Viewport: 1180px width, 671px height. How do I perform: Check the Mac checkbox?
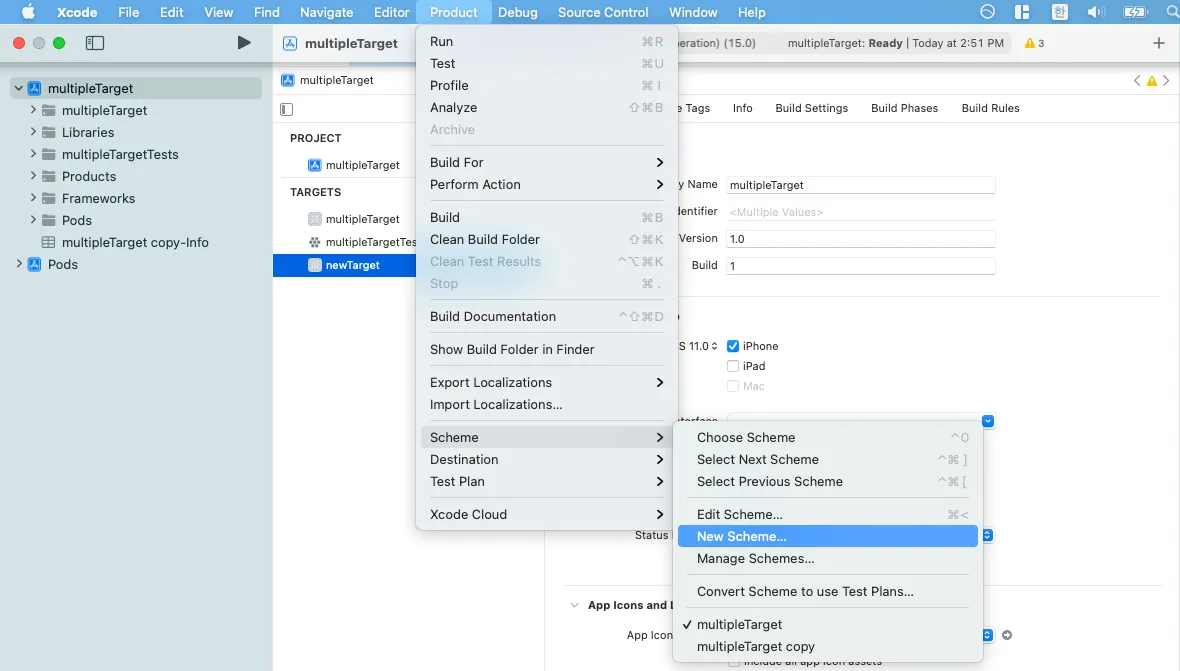click(x=733, y=386)
